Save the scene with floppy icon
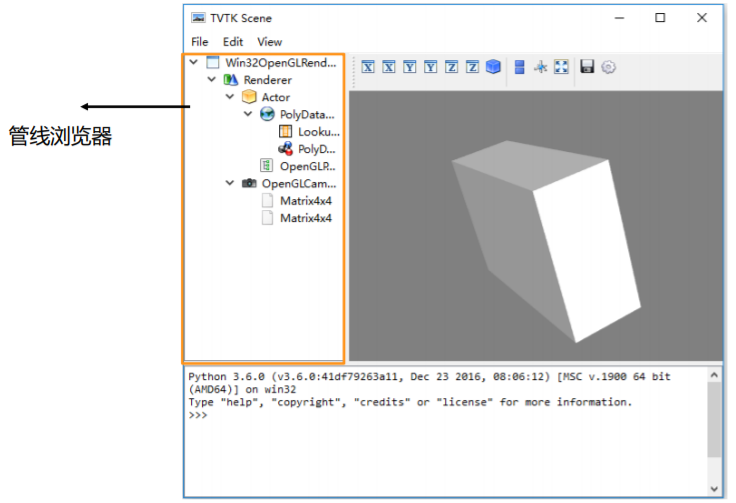 587,67
